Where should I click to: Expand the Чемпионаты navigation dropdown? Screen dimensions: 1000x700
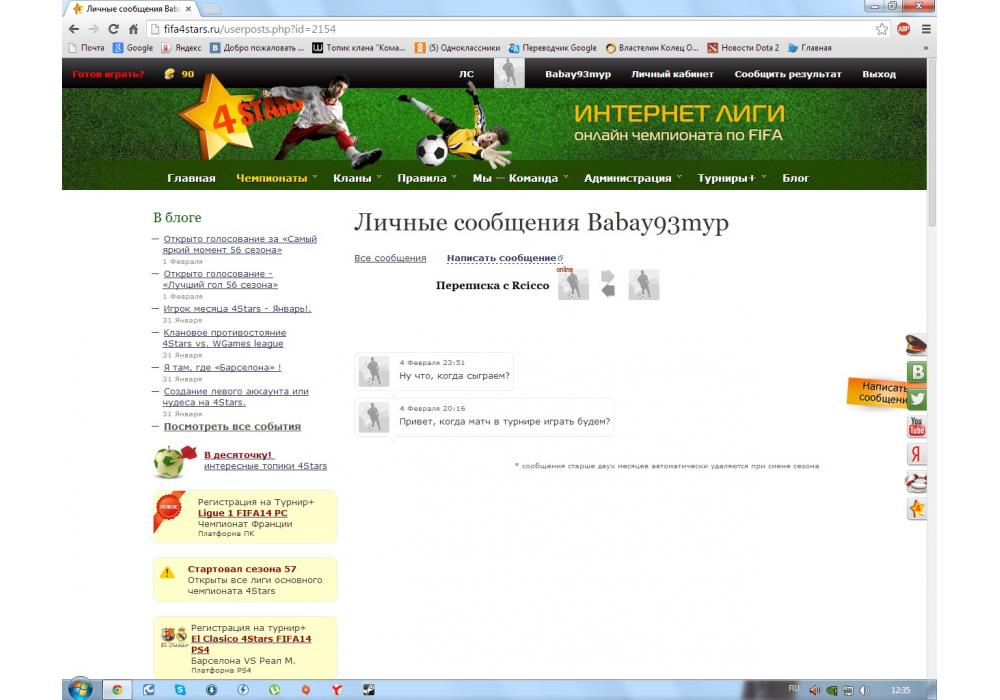276,178
